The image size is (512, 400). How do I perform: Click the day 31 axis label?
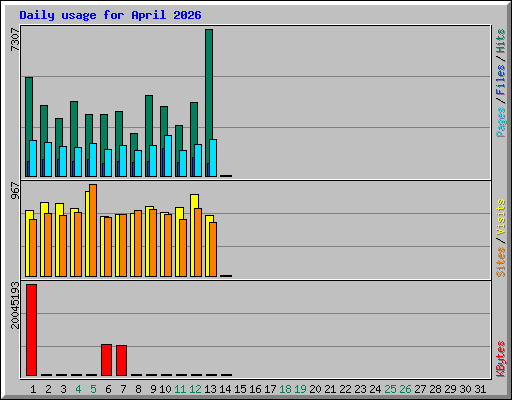480,389
